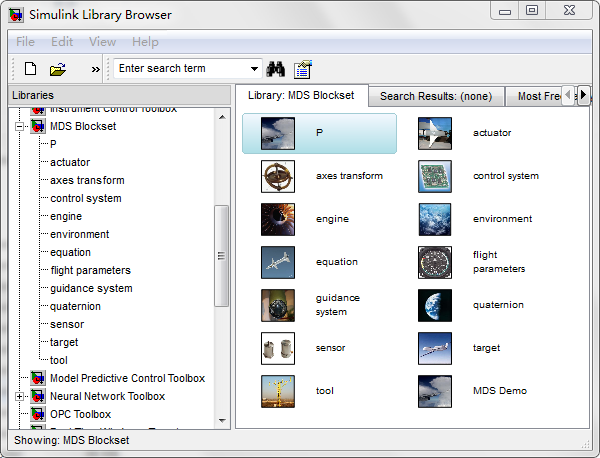
Task: Open the equation missile icon
Action: [278, 262]
